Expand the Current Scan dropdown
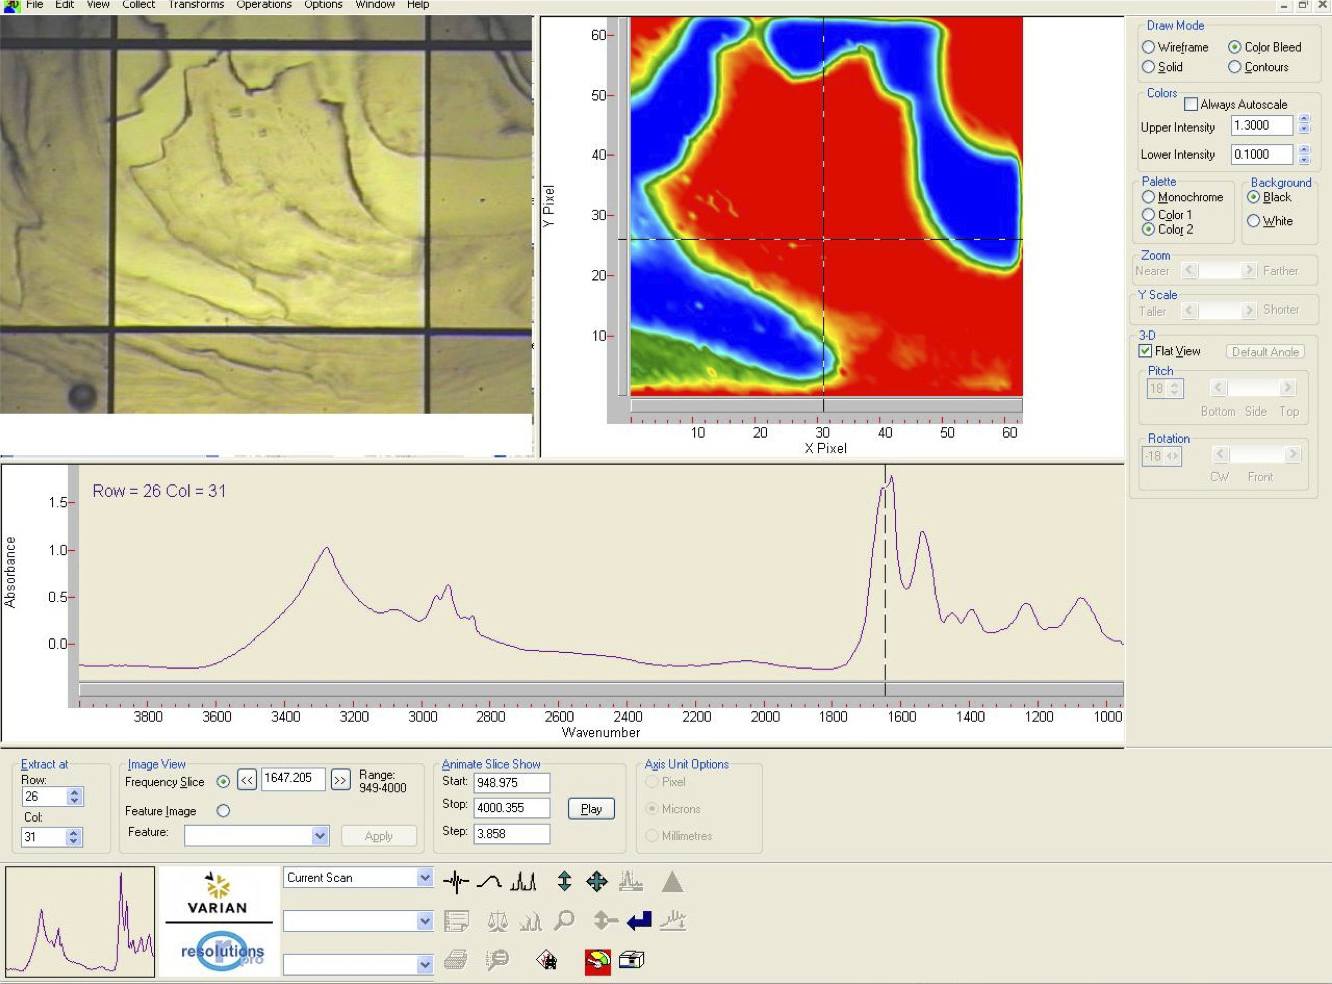 (424, 878)
